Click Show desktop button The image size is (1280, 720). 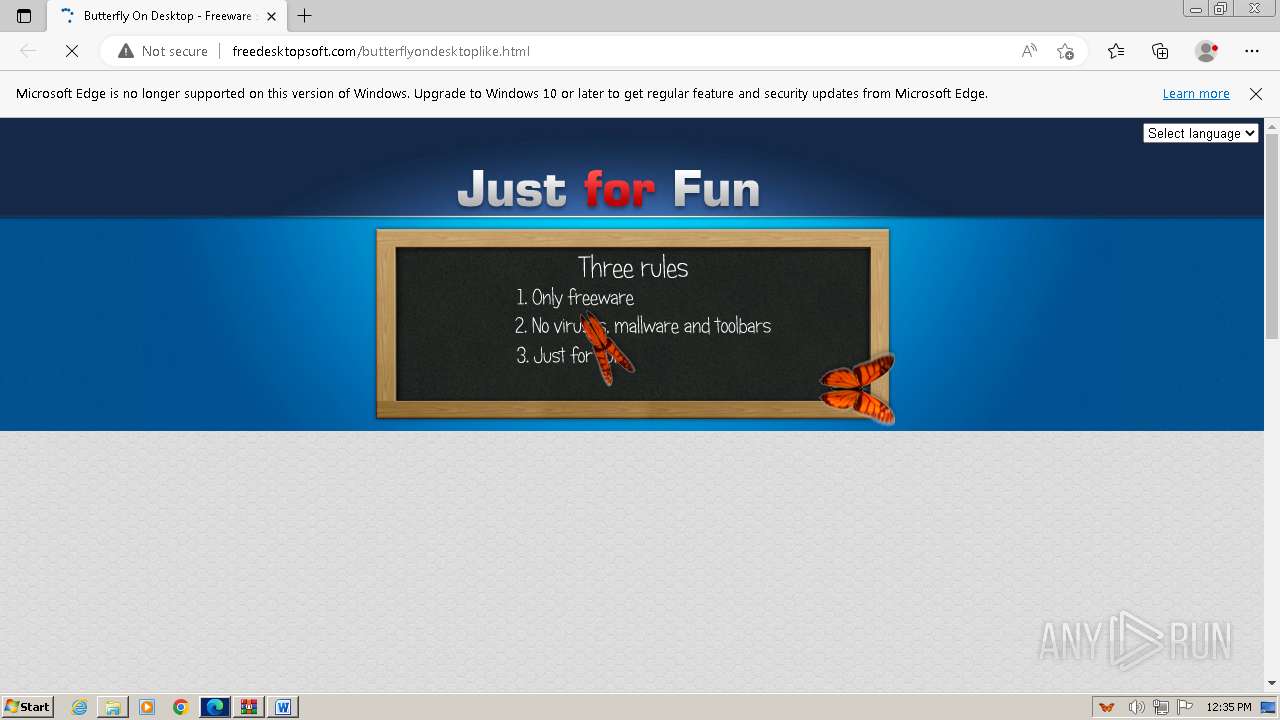pos(1269,707)
